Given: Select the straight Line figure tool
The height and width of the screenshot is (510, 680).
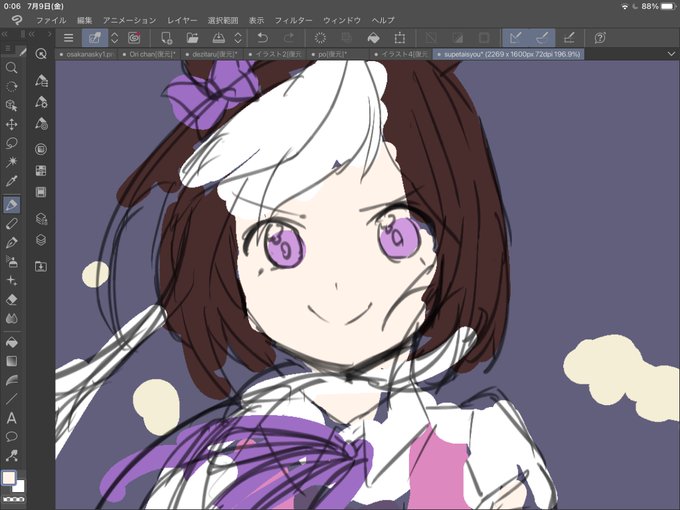Looking at the screenshot, I should [x=12, y=399].
